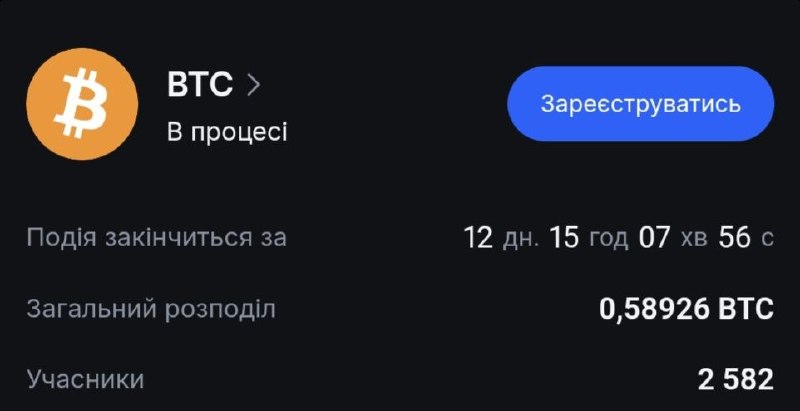Click the "с" seconds unit label

[767, 239]
